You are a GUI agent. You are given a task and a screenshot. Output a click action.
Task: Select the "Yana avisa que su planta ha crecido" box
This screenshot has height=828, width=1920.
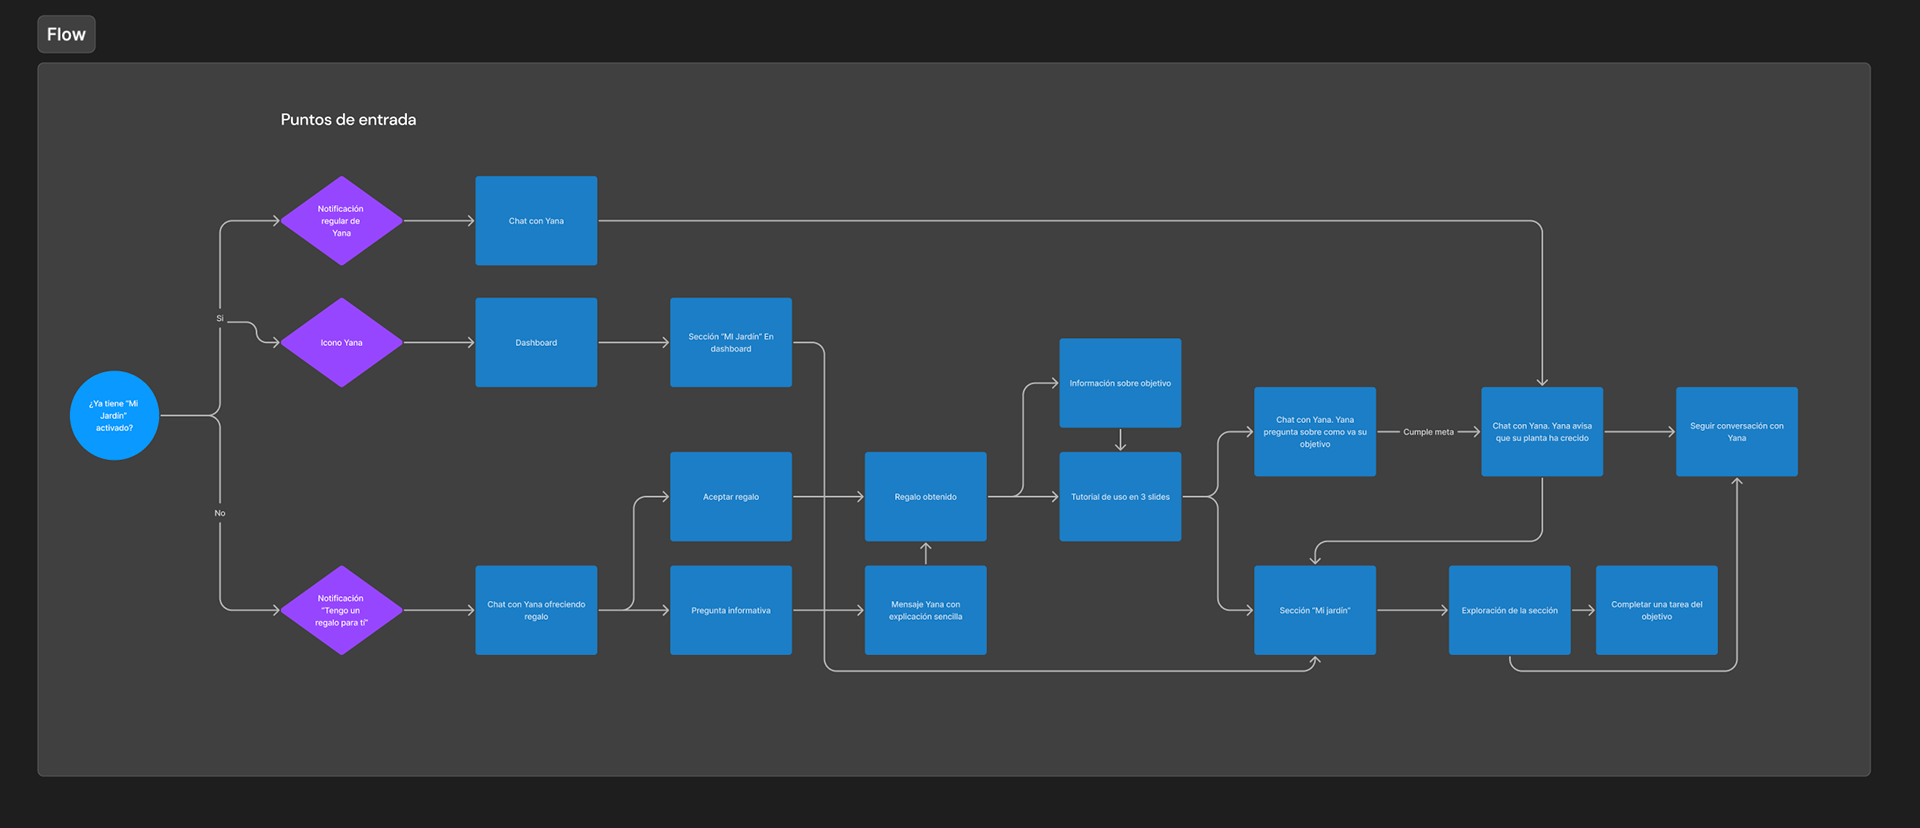coord(1542,432)
